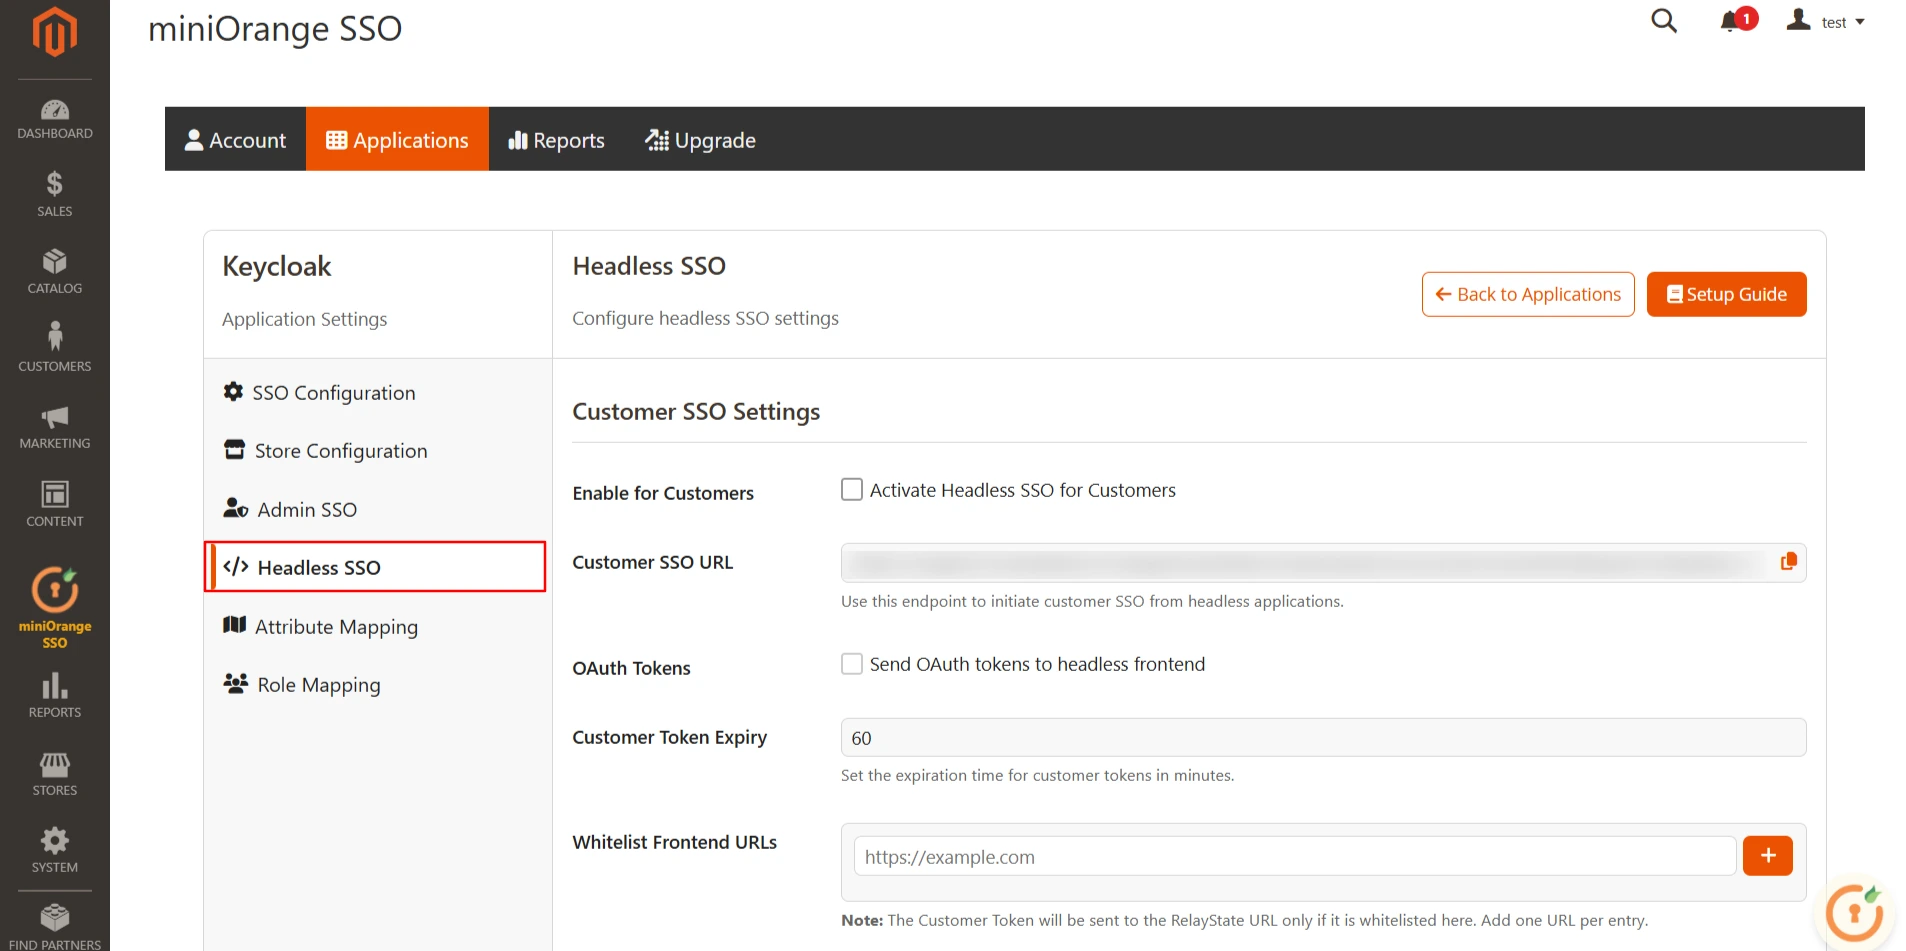Copy the Customer SSO URL using copy icon
Viewport: 1906px width, 951px height.
click(x=1789, y=561)
